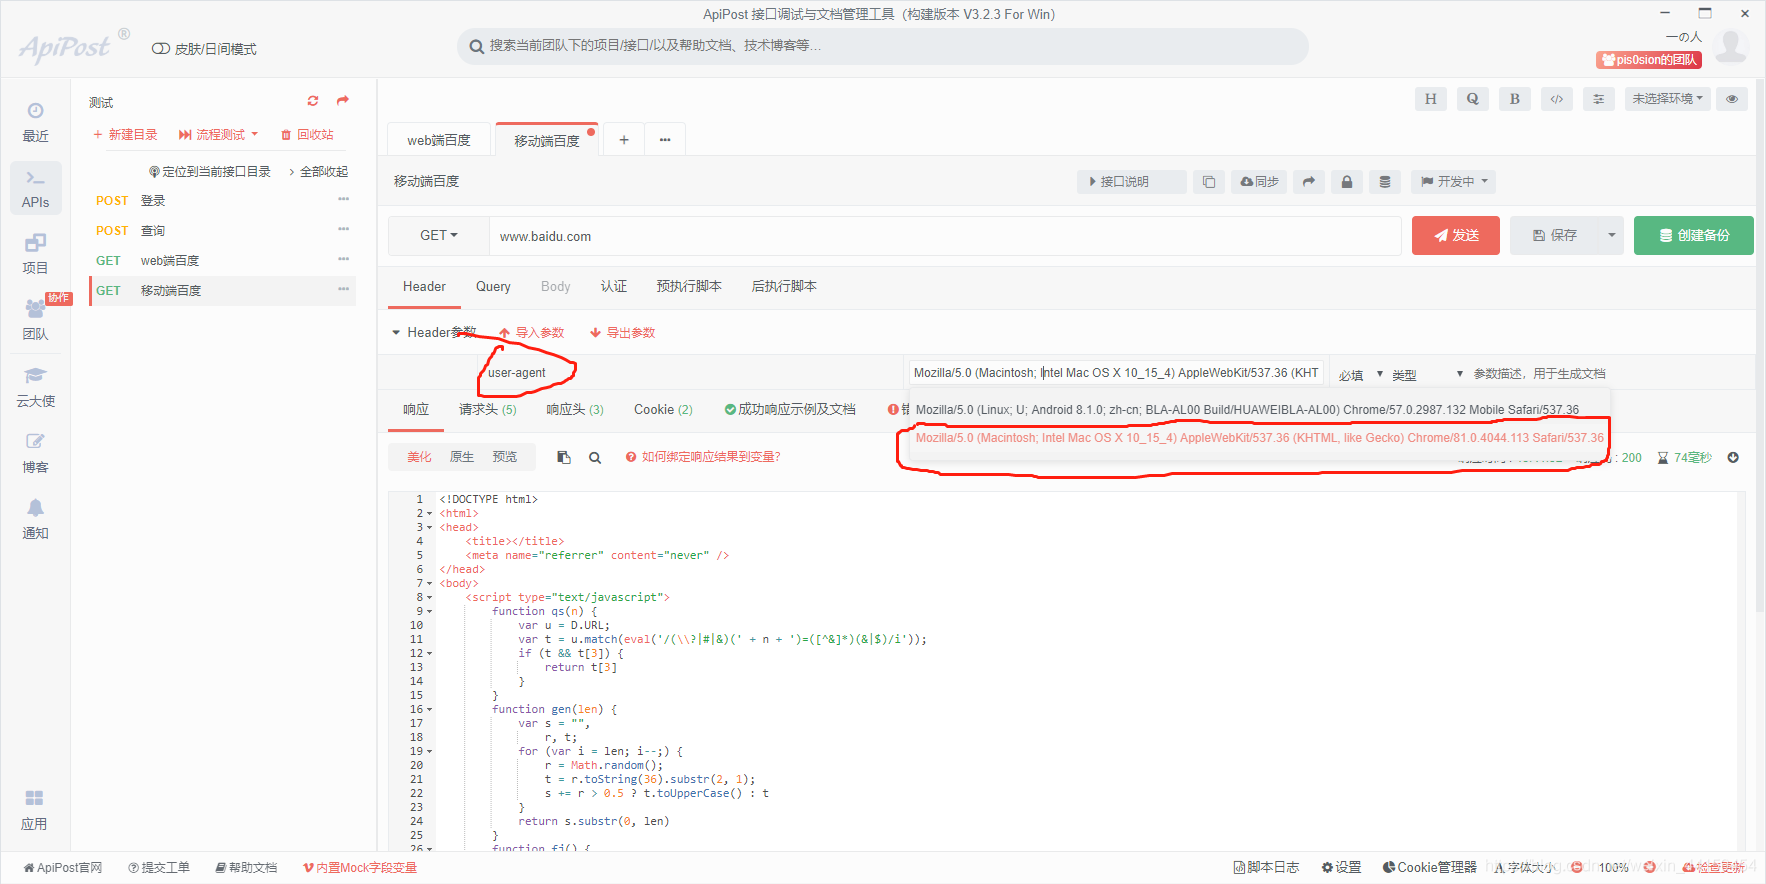Open 设置 settings in the status bar
The image size is (1766, 884).
tap(1341, 867)
